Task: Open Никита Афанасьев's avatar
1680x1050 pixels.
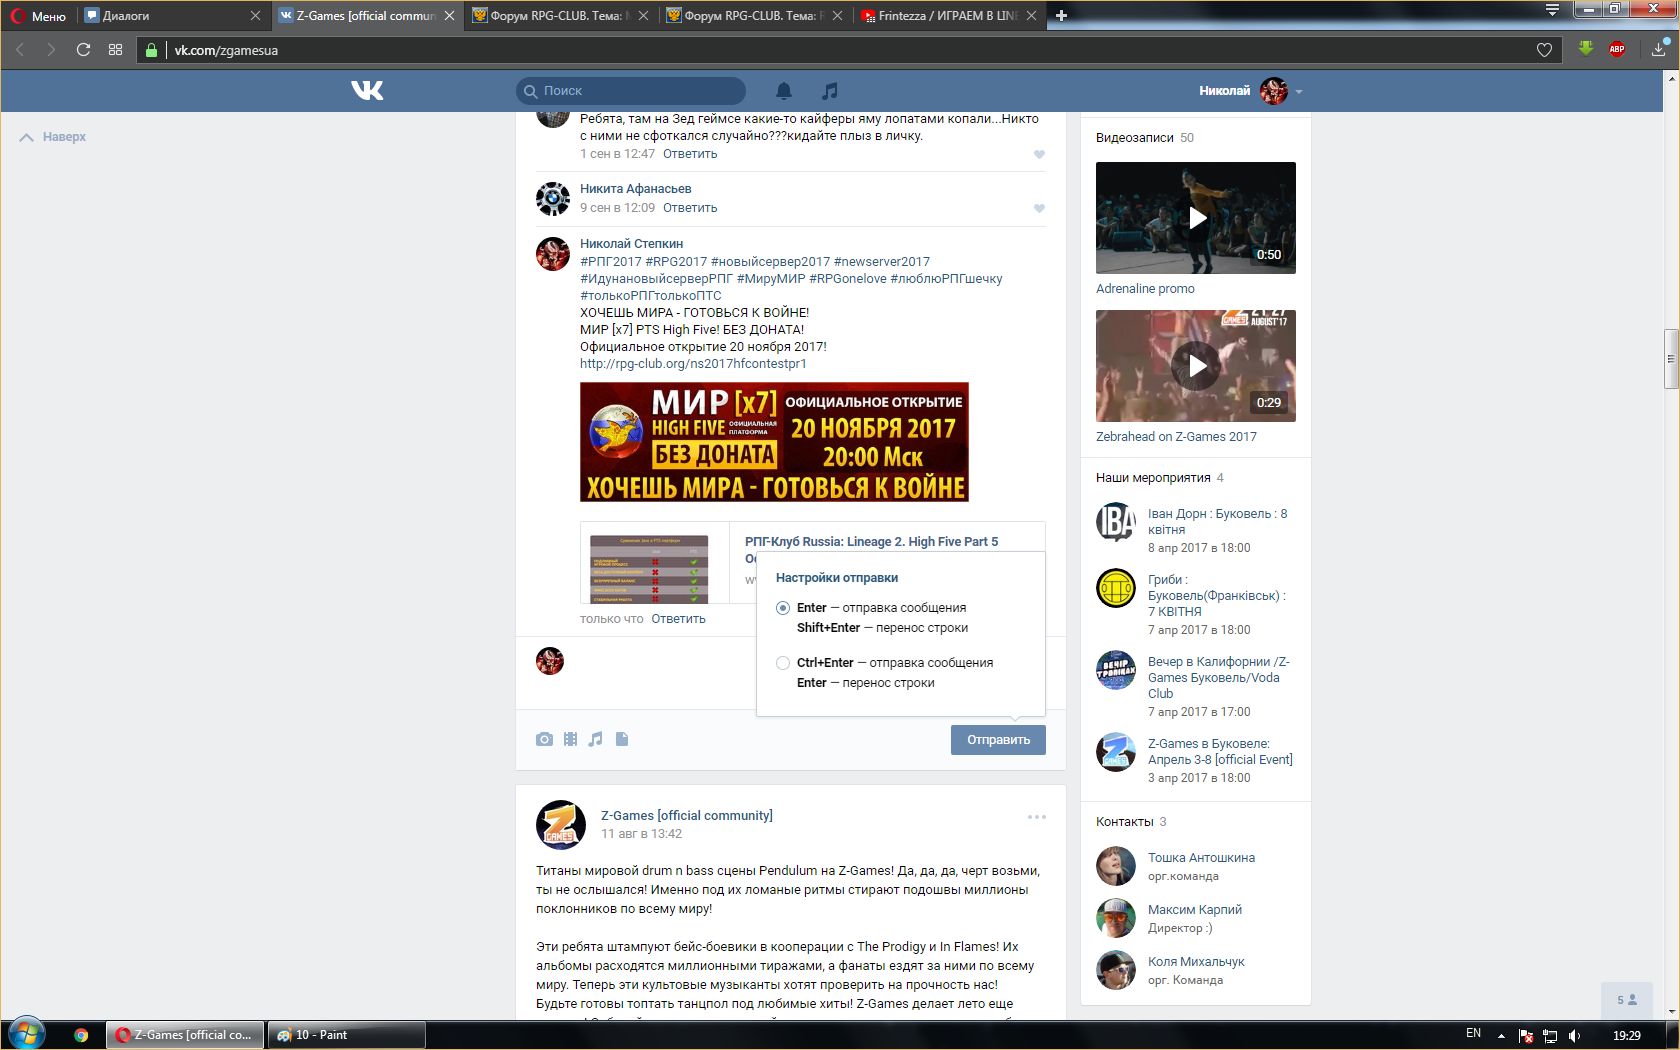Action: pyautogui.click(x=553, y=199)
